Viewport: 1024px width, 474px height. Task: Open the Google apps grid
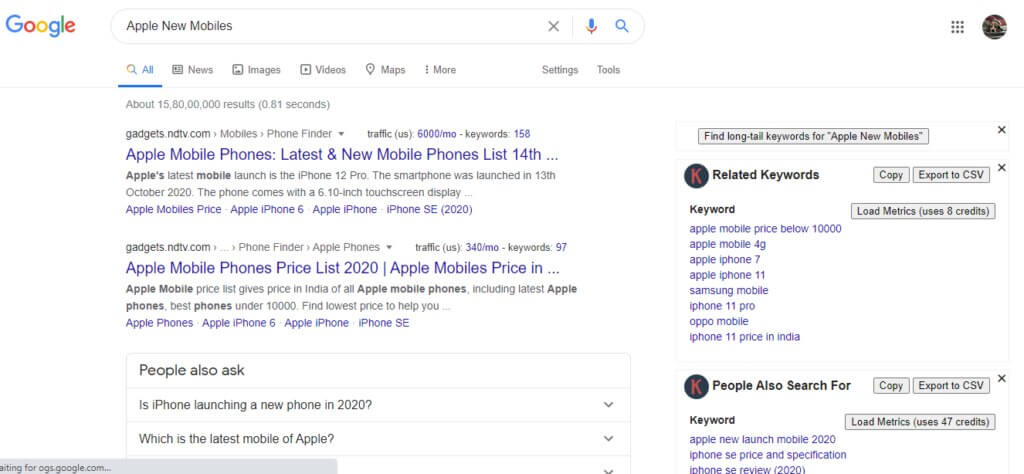click(x=957, y=27)
